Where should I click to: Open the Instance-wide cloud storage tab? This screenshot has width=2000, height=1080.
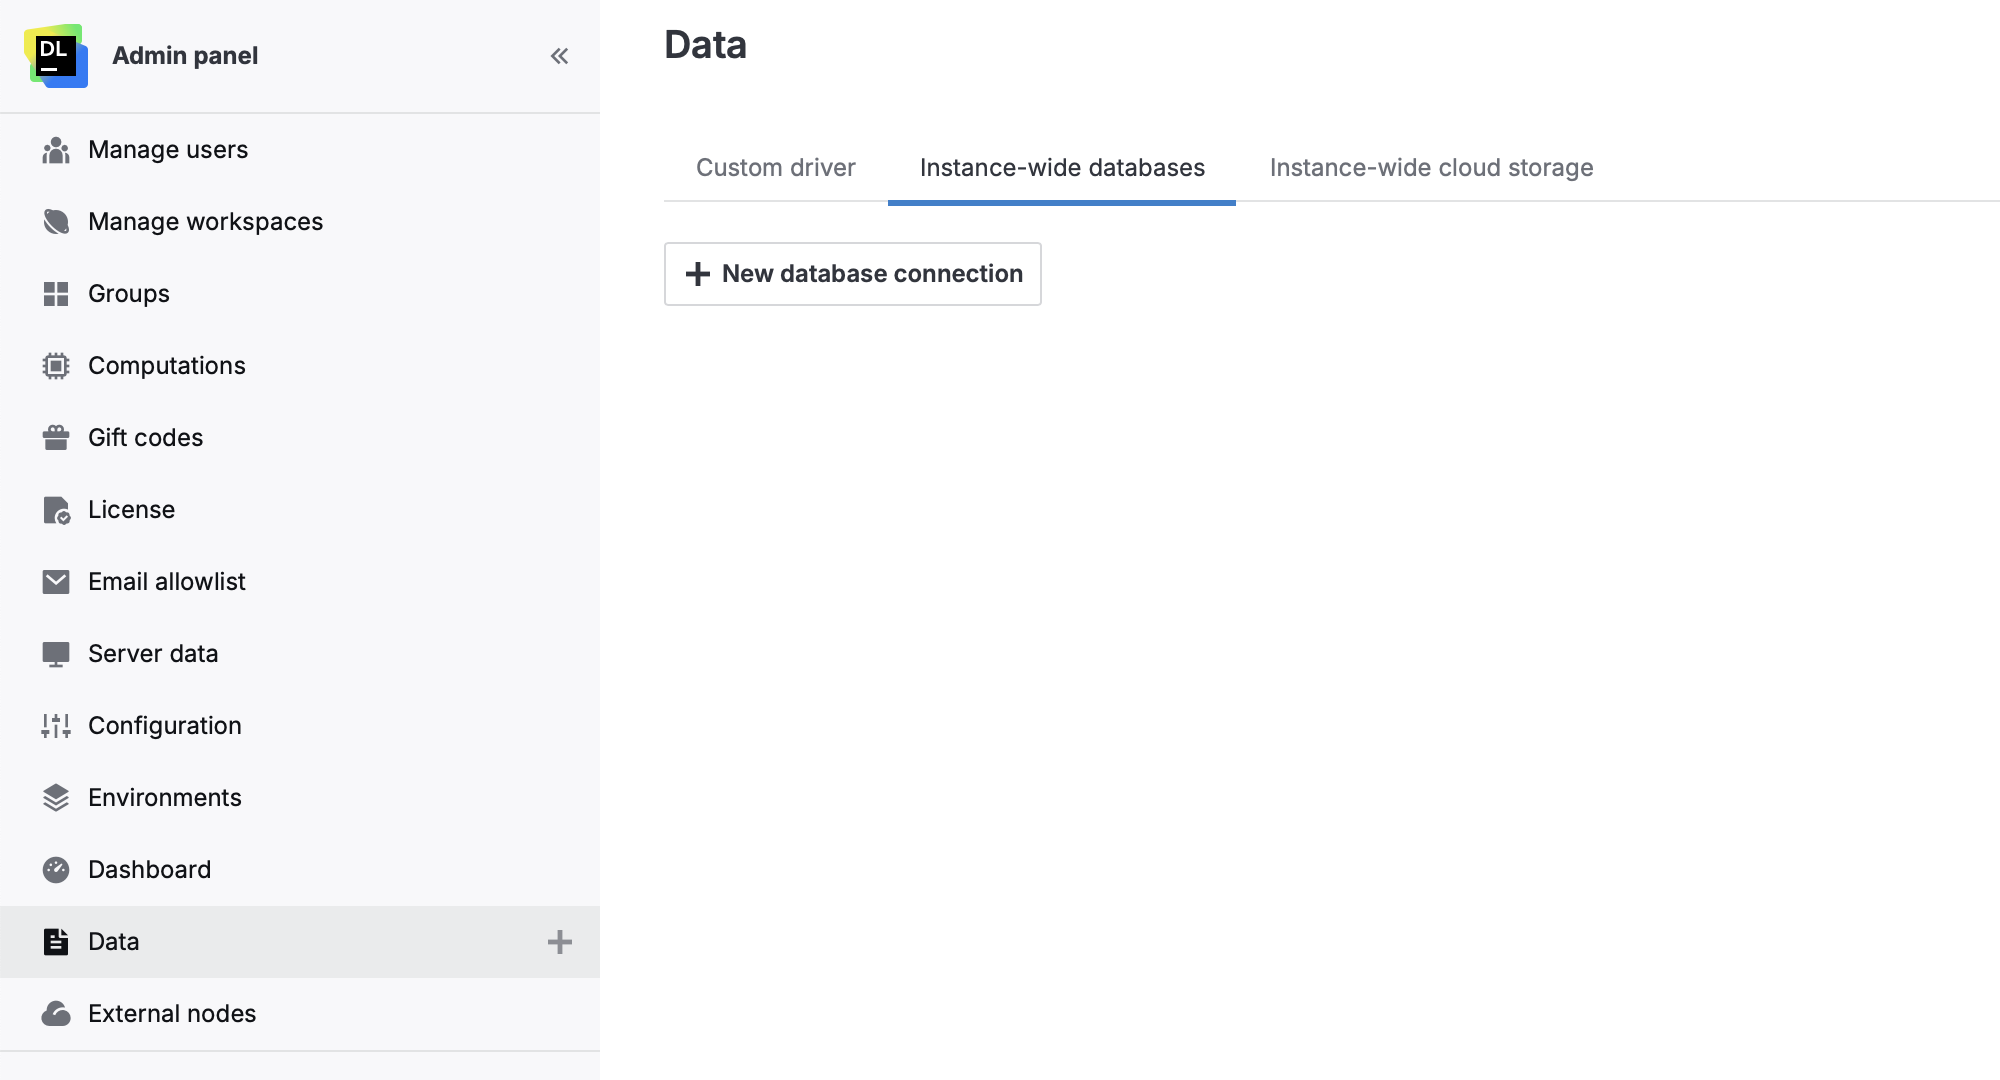click(x=1431, y=167)
